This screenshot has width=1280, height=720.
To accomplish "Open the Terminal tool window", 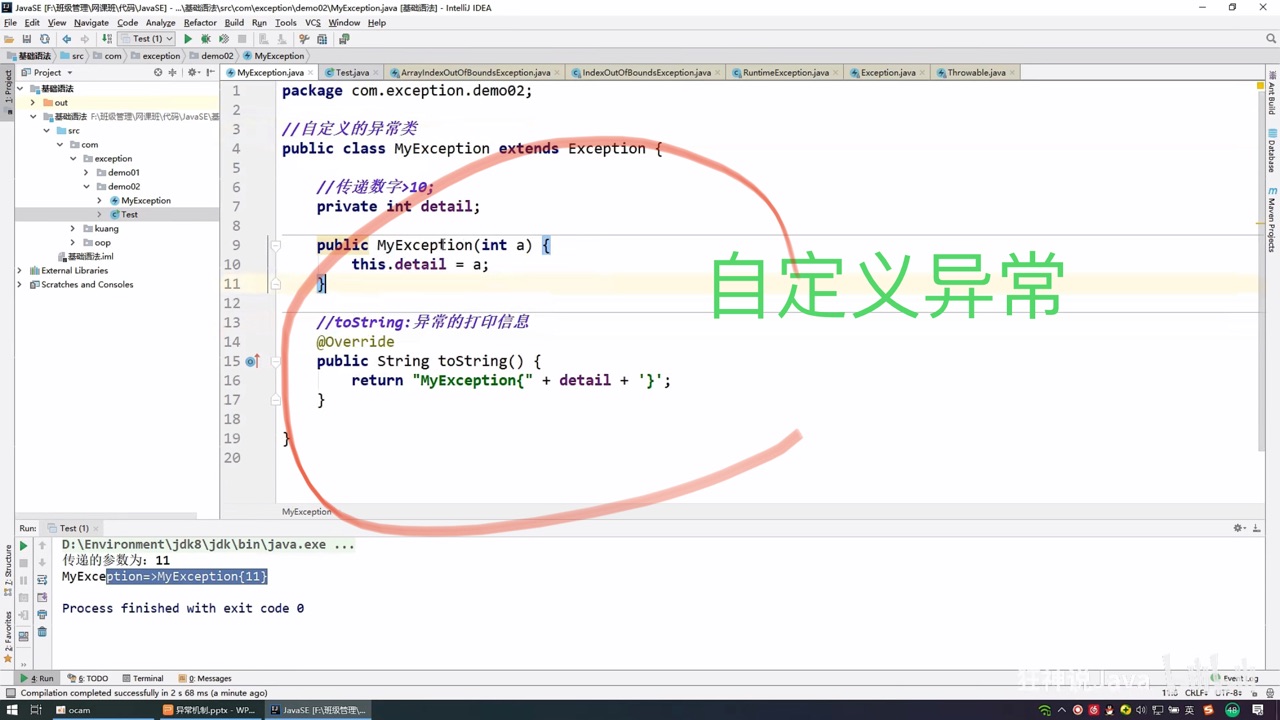I will pos(142,678).
